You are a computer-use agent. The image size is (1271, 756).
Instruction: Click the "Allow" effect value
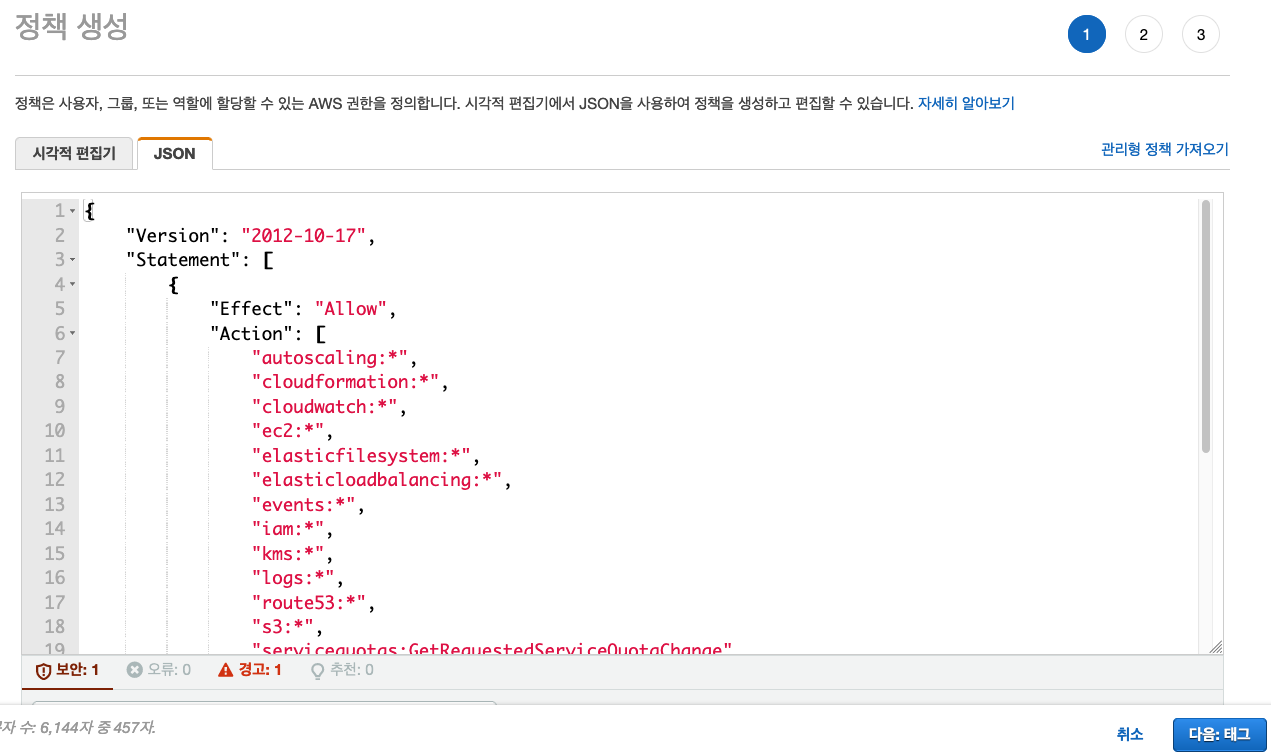pyautogui.click(x=352, y=309)
